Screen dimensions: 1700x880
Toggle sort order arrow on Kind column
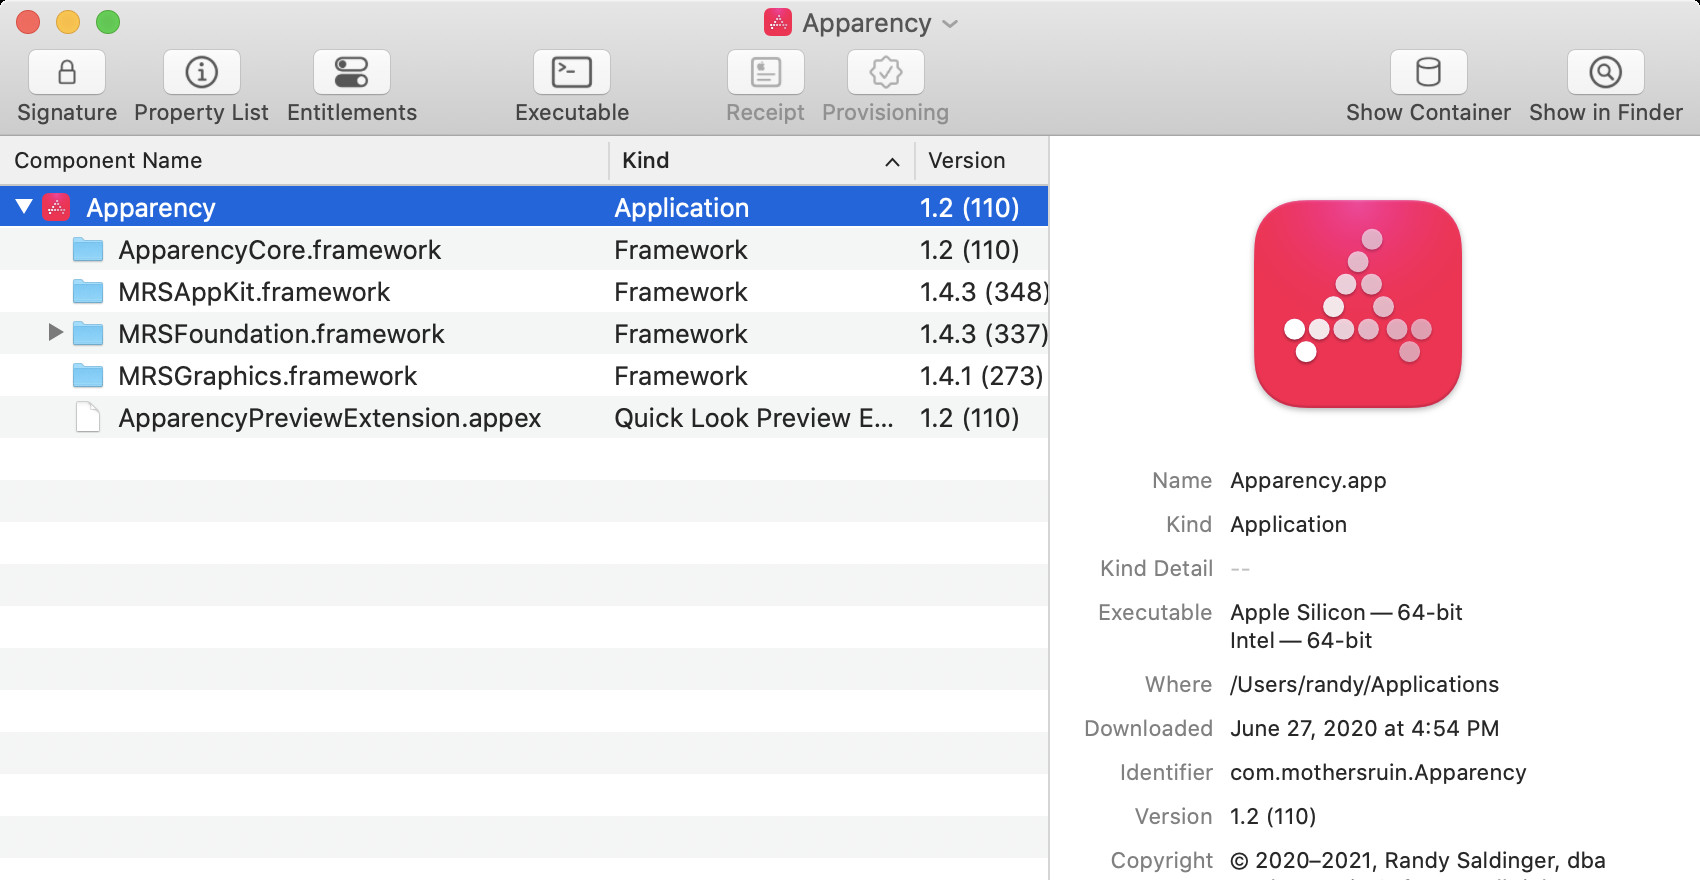pyautogui.click(x=892, y=162)
